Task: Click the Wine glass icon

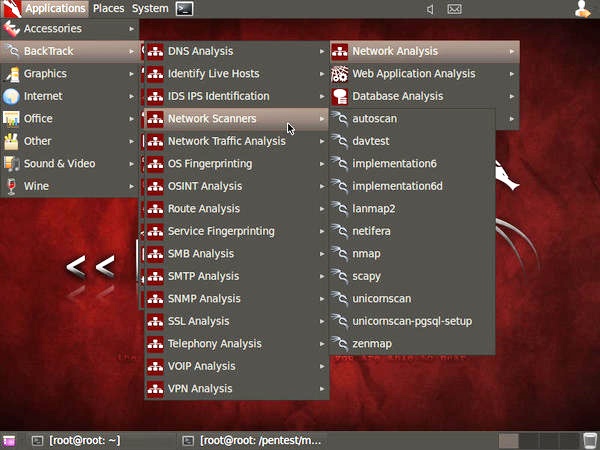Action: click(x=11, y=187)
